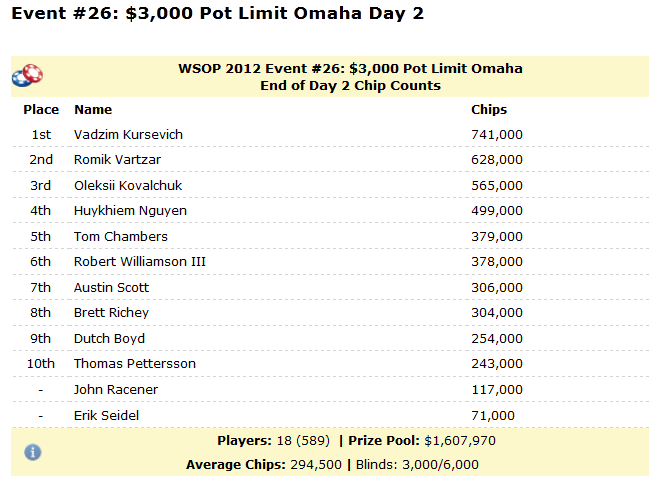The width and height of the screenshot is (659, 491).
Task: Click Robert Williamson III name
Action: (140, 261)
